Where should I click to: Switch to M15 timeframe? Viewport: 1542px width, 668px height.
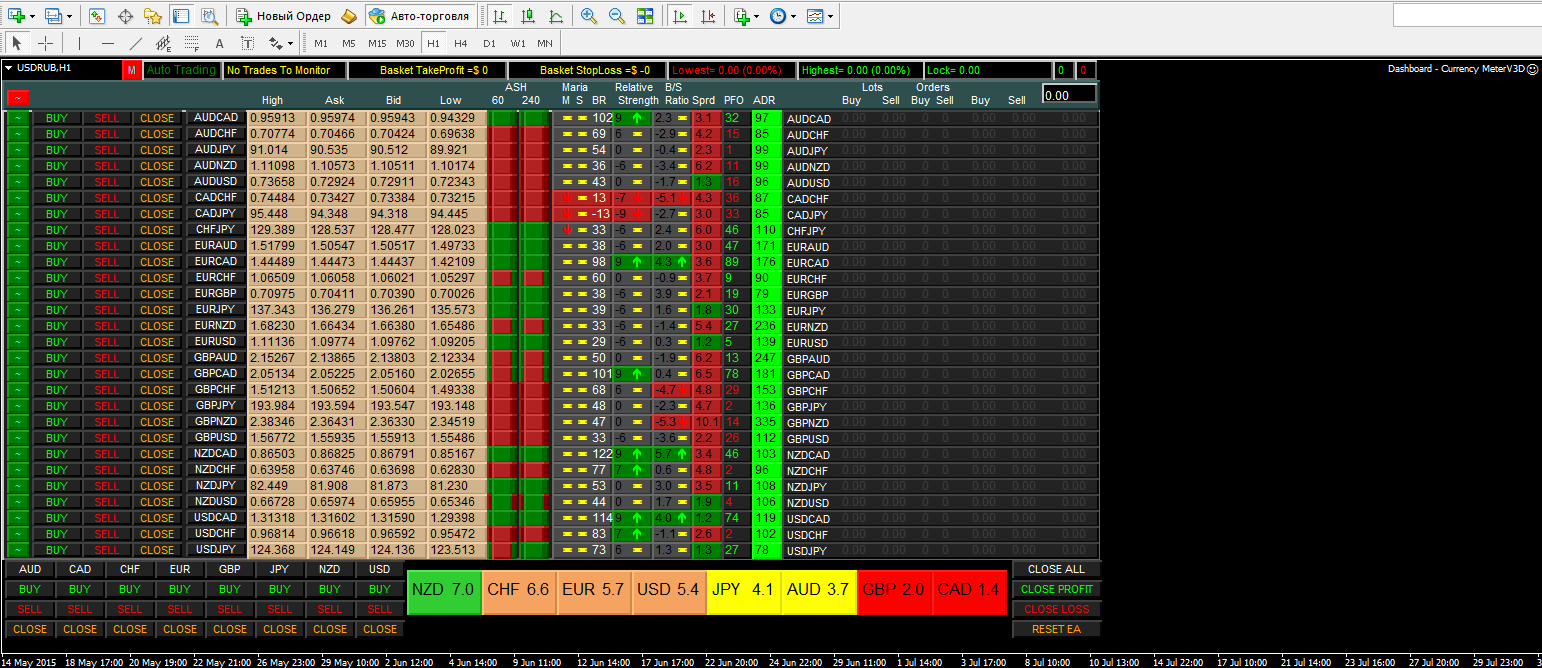point(376,43)
